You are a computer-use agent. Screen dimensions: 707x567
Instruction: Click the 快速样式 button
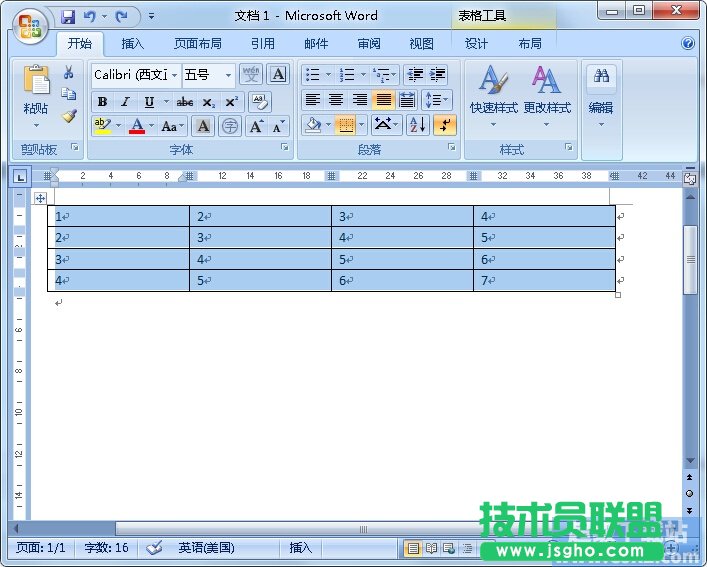[x=494, y=97]
